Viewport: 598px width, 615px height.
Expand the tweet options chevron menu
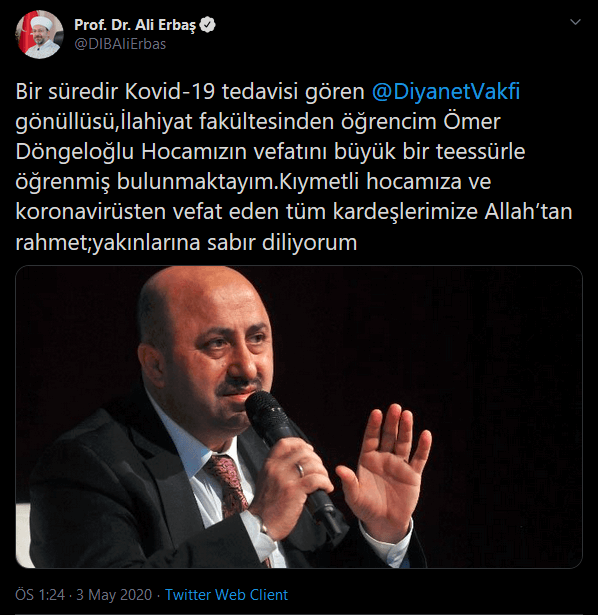[575, 22]
